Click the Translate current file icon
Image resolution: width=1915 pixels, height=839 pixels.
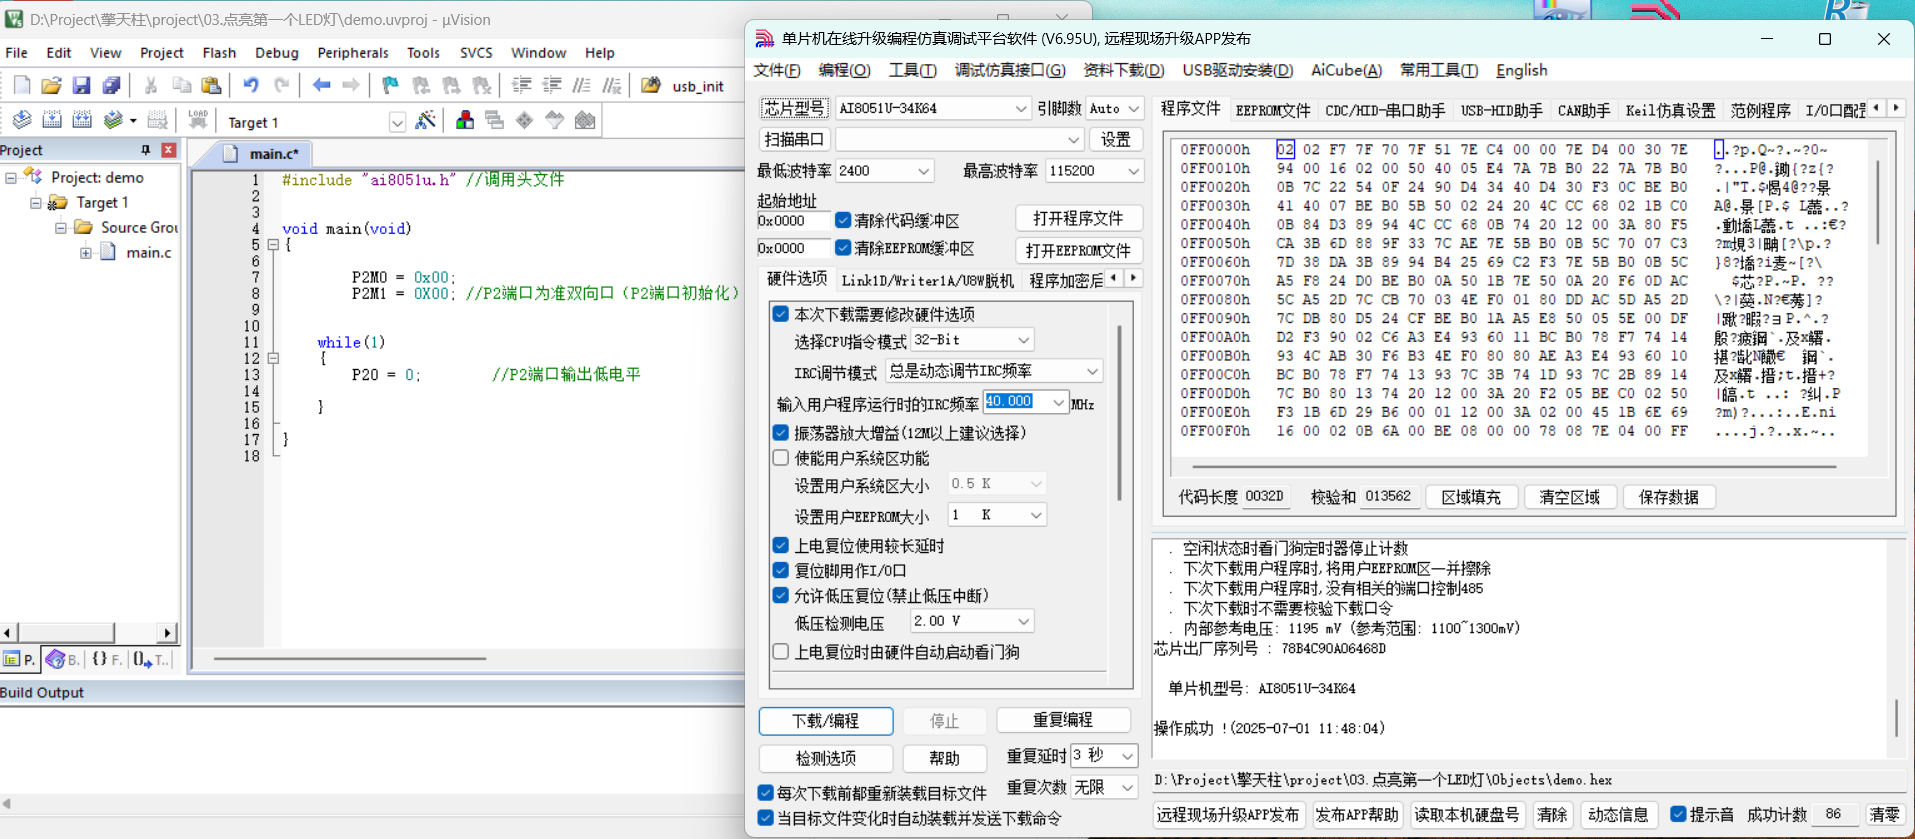pyautogui.click(x=22, y=121)
